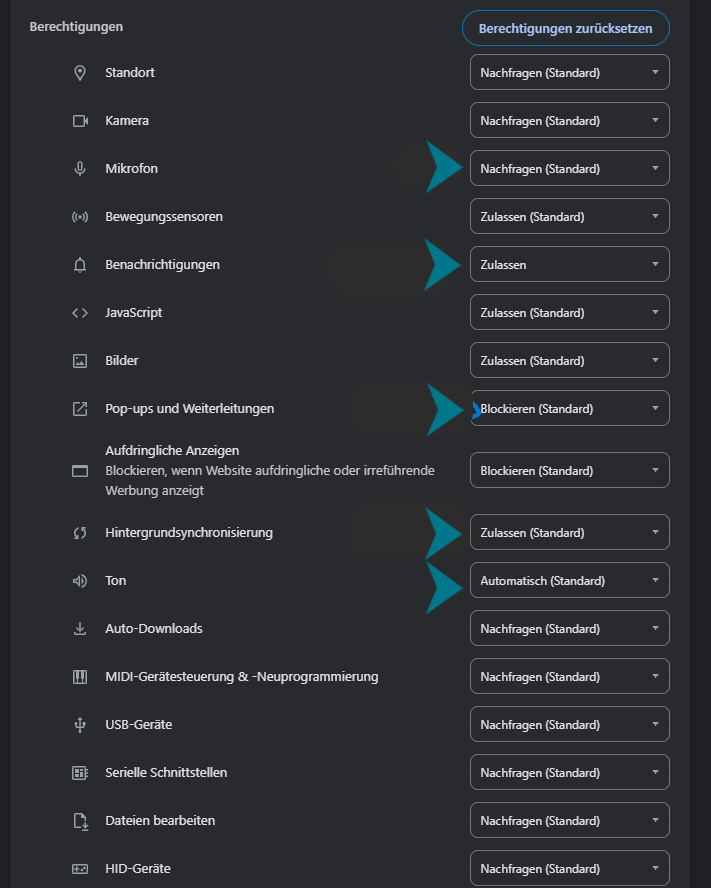Viewport: 711px width, 888px height.
Task: Open the HID-Geräte permission dropdown
Action: 569,868
